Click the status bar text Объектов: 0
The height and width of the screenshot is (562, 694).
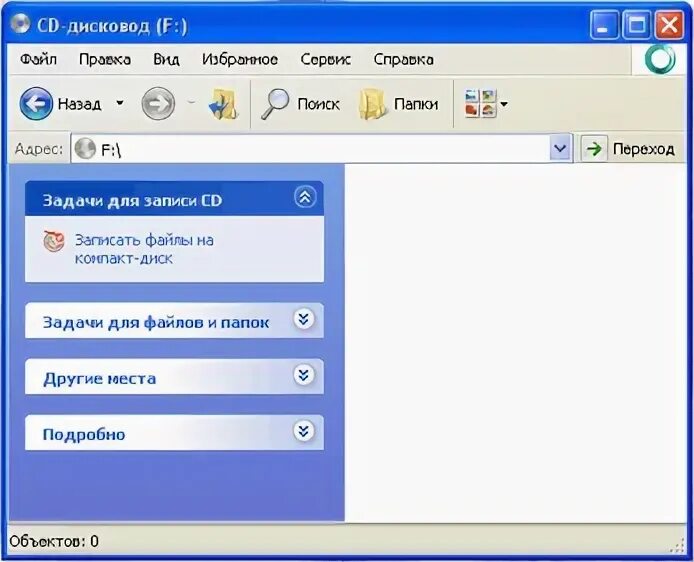point(54,541)
